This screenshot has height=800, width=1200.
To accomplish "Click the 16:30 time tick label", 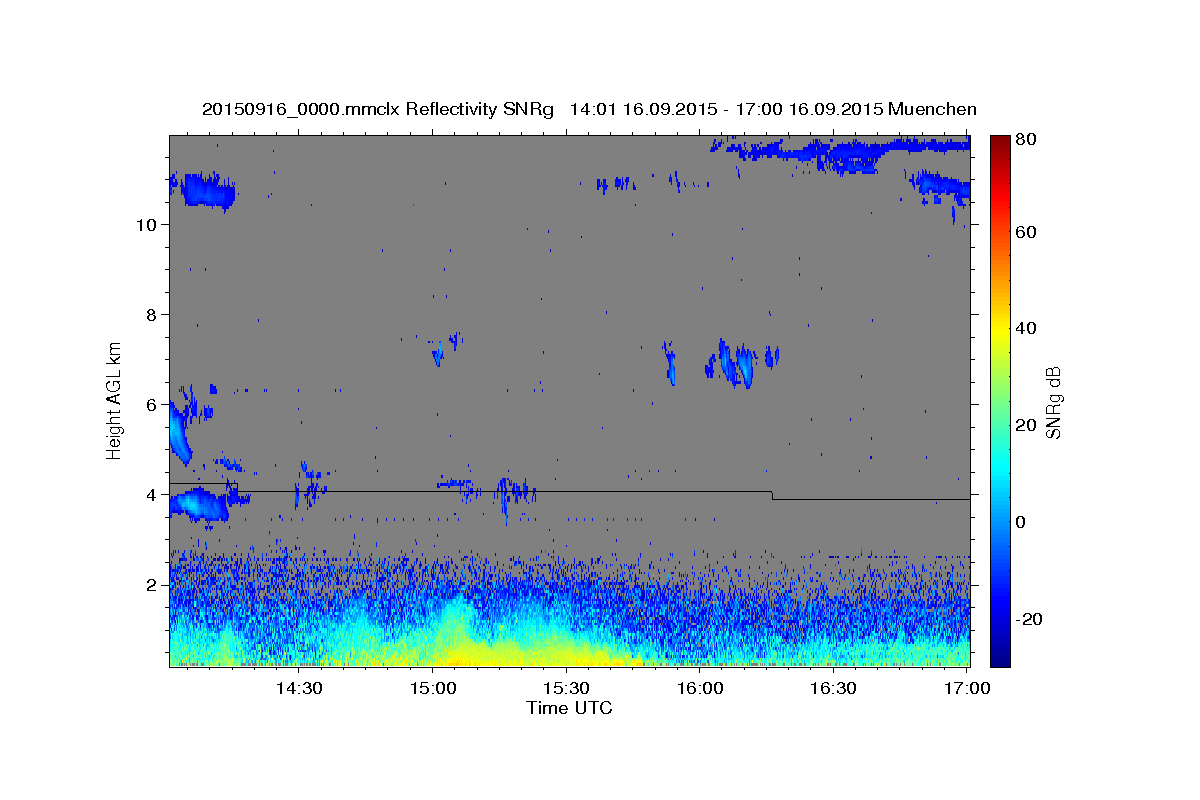I will click(x=834, y=688).
